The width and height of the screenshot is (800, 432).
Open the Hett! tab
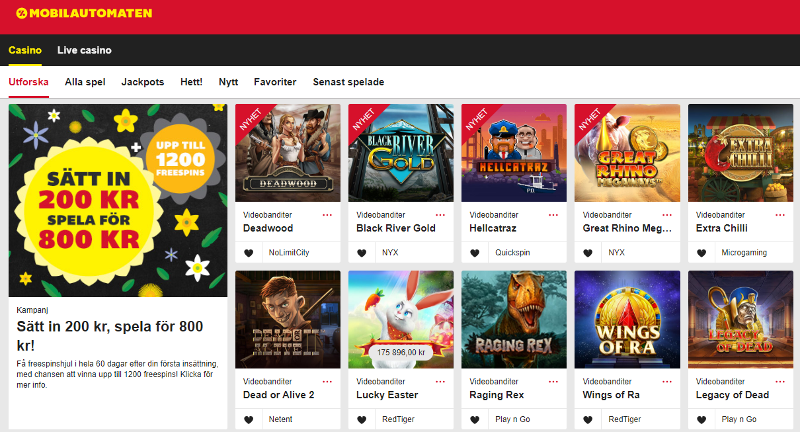(x=191, y=82)
